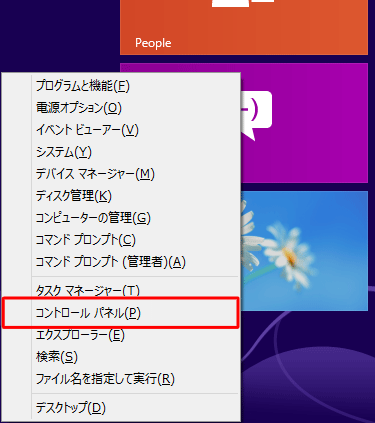Open the Desktop daisy tile
This screenshot has width=375, height=423.
coord(304,251)
